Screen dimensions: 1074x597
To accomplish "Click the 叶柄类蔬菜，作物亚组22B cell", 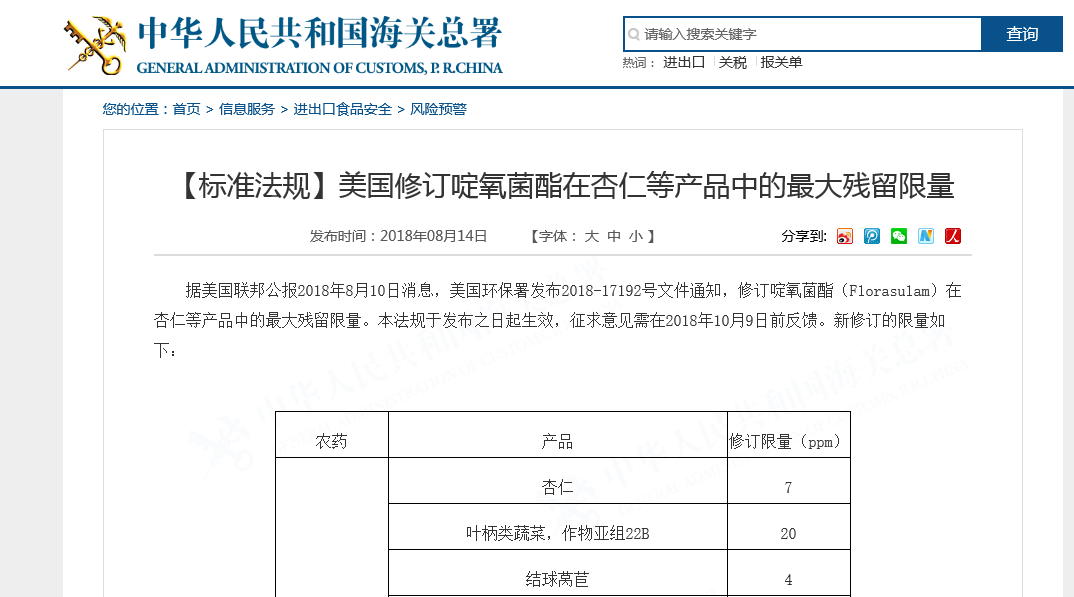I will pyautogui.click(x=558, y=533).
